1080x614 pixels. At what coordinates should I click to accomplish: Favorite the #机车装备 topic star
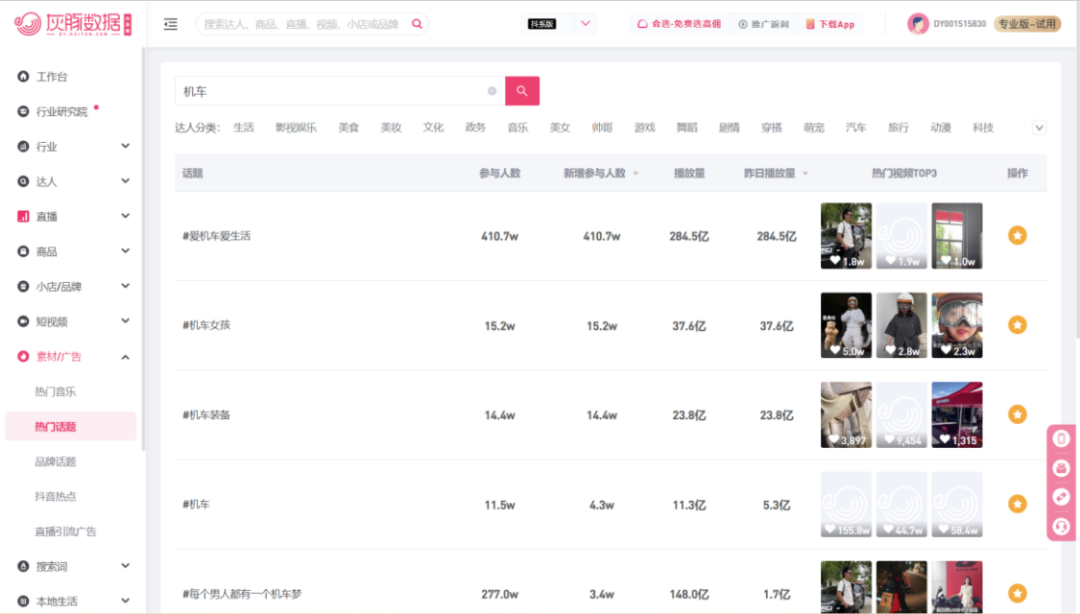pyautogui.click(x=1017, y=415)
